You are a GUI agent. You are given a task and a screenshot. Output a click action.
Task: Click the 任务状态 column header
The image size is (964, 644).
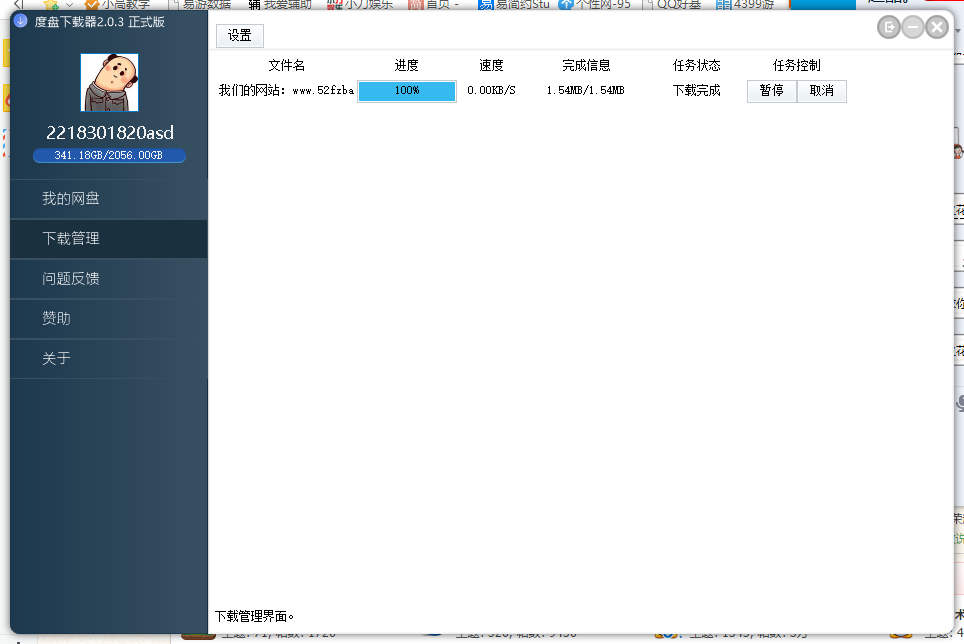click(x=696, y=65)
